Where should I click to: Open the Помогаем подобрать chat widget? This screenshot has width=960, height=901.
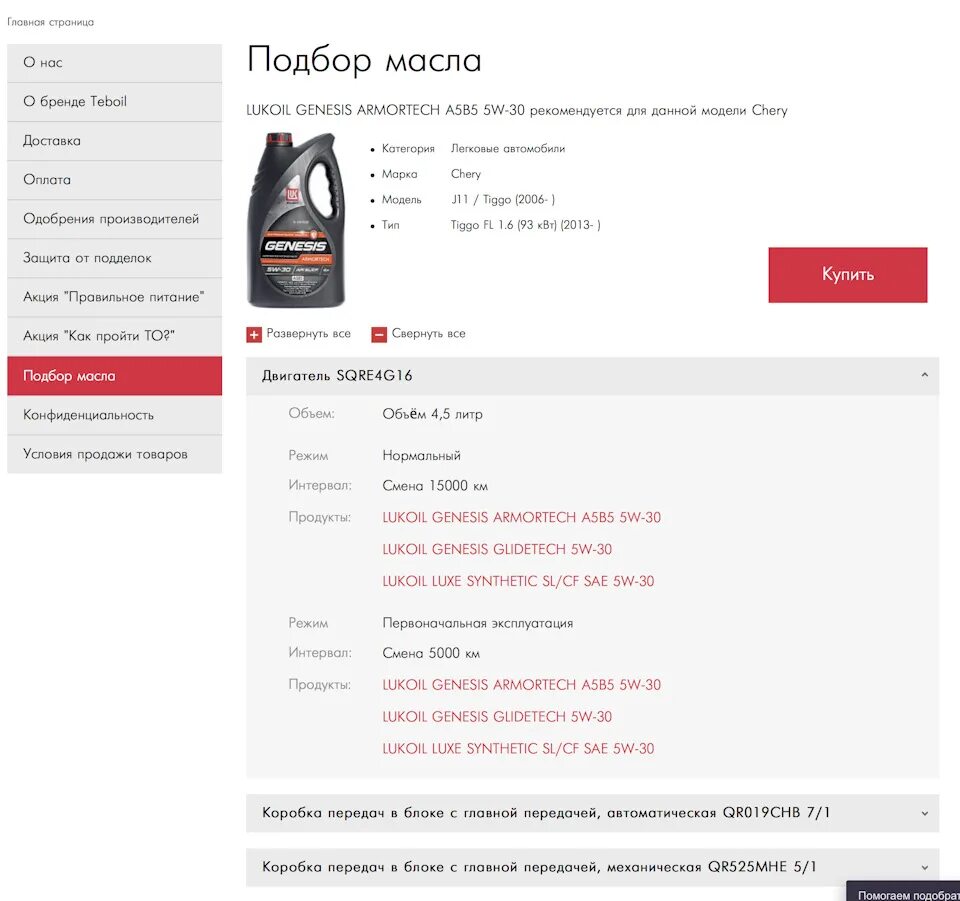[x=903, y=891]
